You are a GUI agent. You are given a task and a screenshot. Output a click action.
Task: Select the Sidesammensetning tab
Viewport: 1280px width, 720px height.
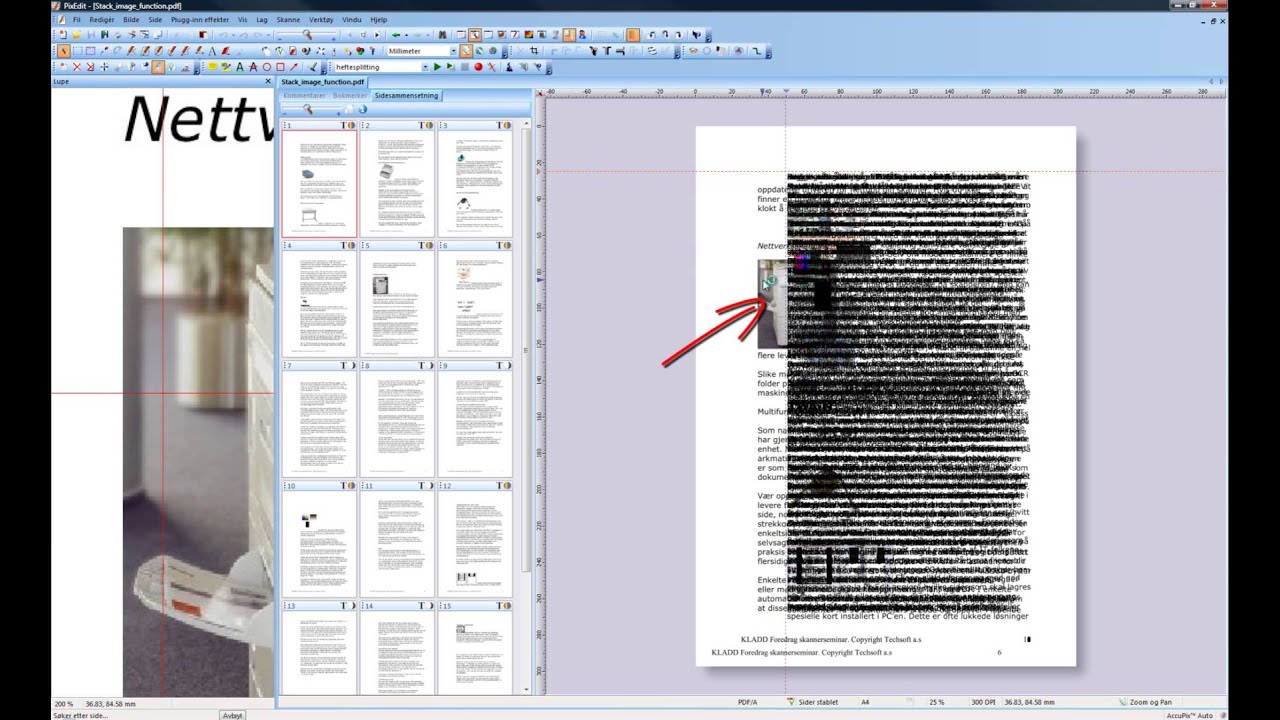[x=406, y=96]
